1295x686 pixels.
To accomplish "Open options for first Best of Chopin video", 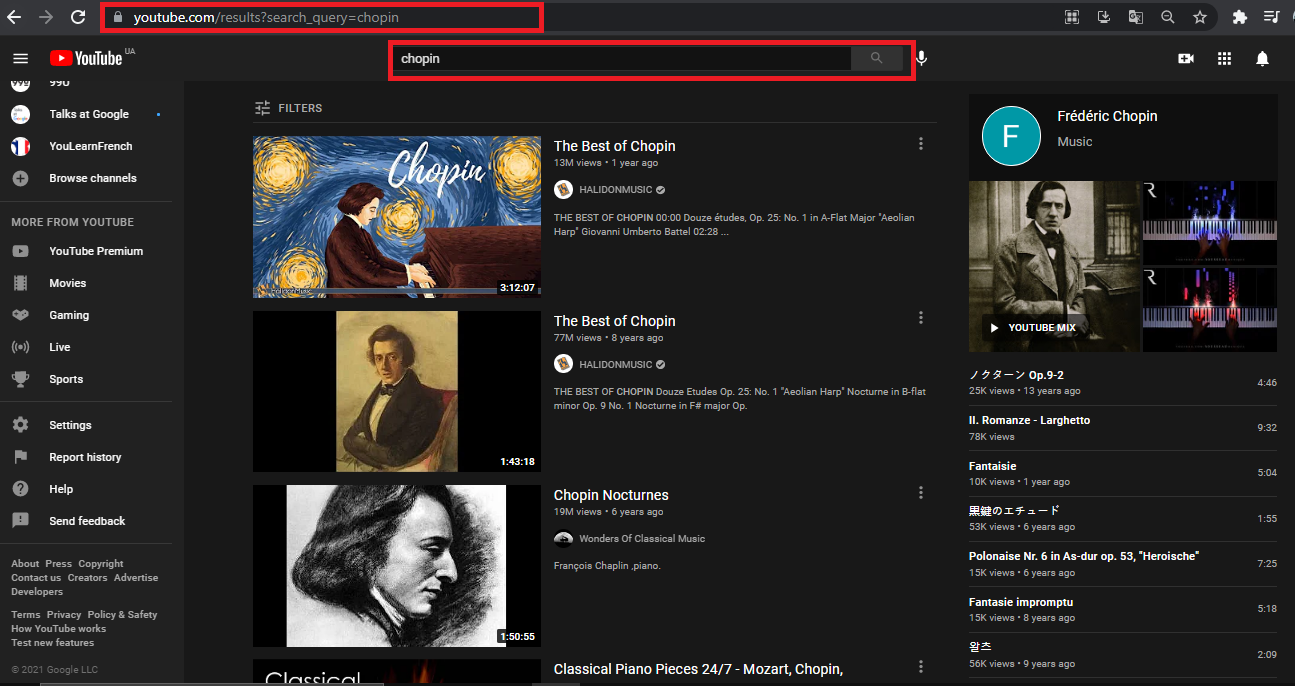I will click(x=921, y=144).
